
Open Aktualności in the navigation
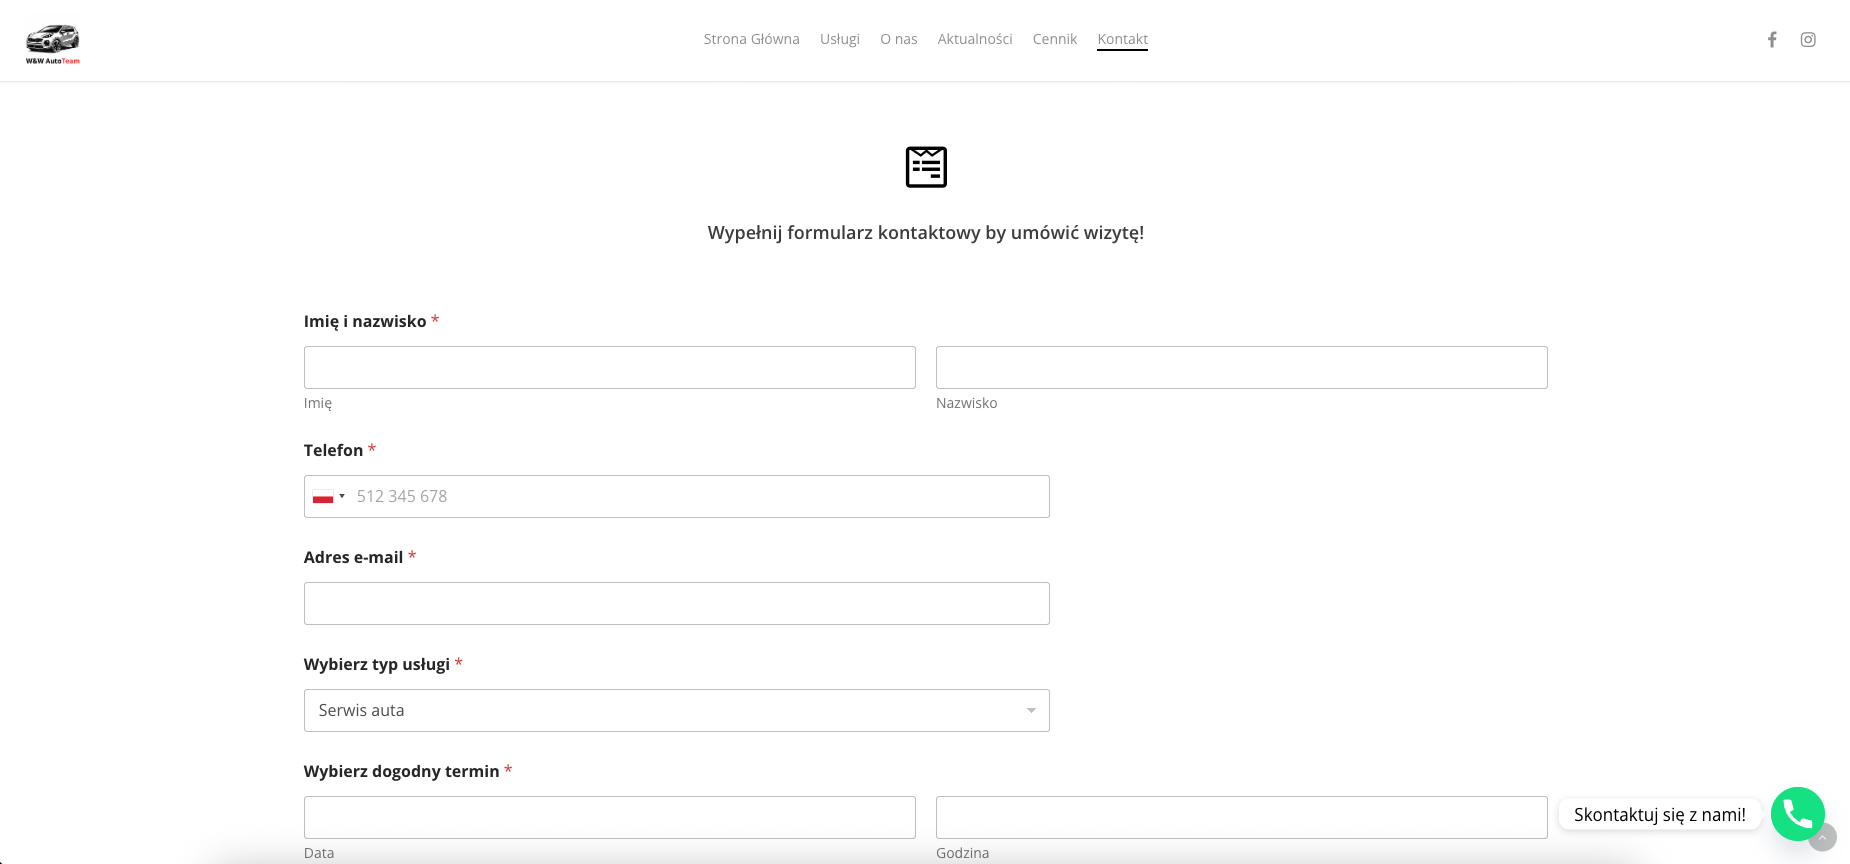point(975,39)
